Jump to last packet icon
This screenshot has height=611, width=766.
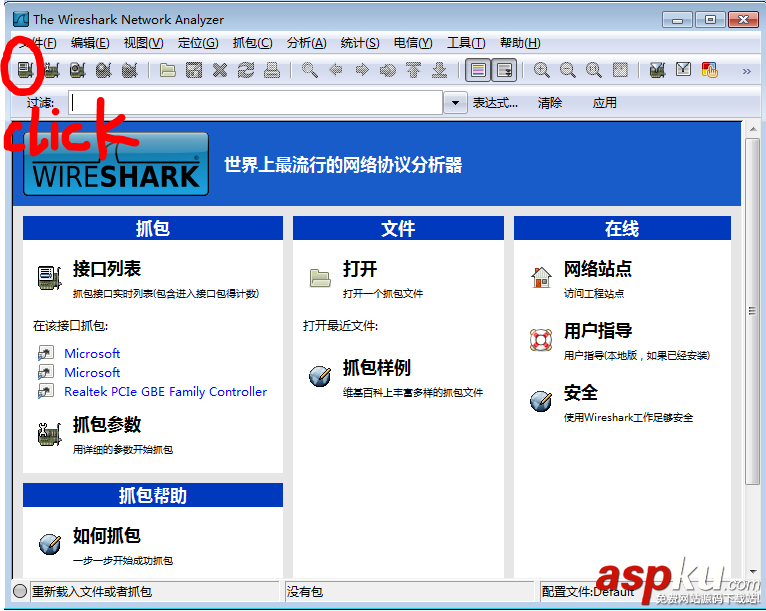[440, 70]
